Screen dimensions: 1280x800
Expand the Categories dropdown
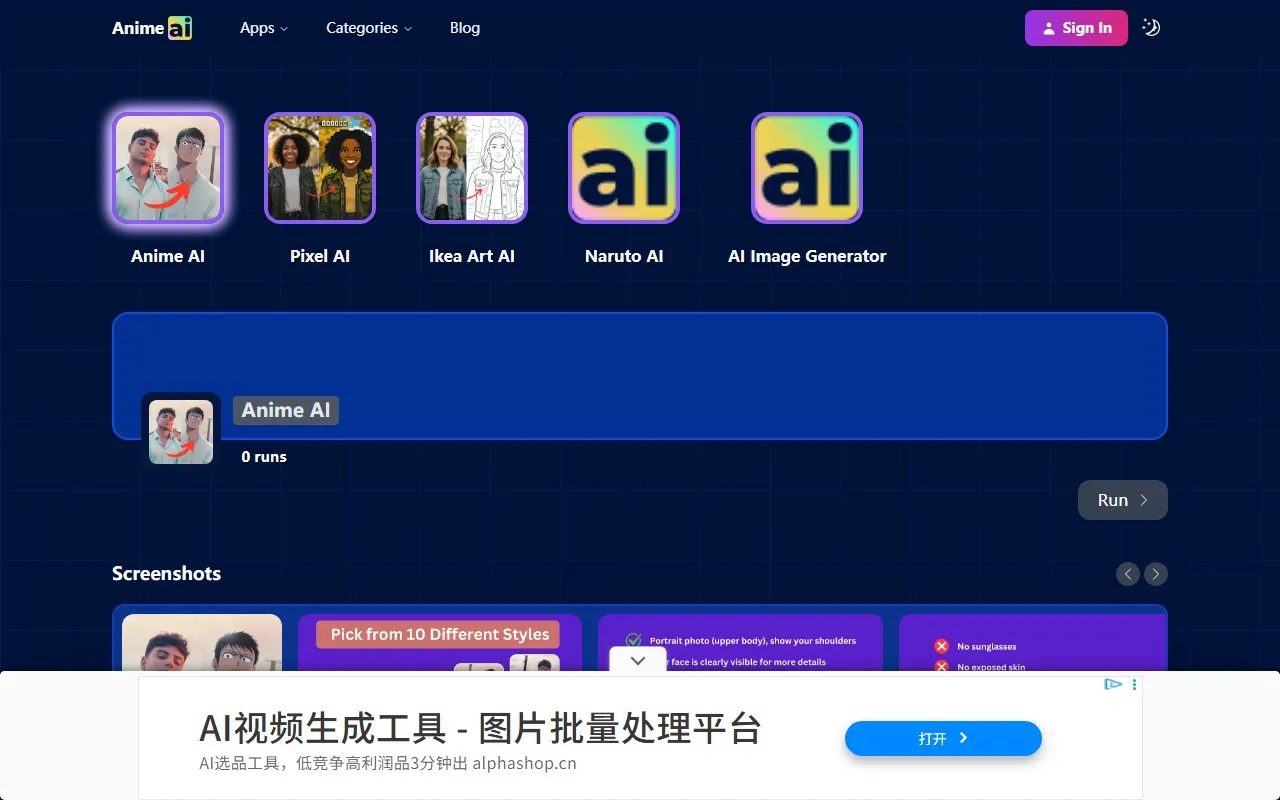368,28
